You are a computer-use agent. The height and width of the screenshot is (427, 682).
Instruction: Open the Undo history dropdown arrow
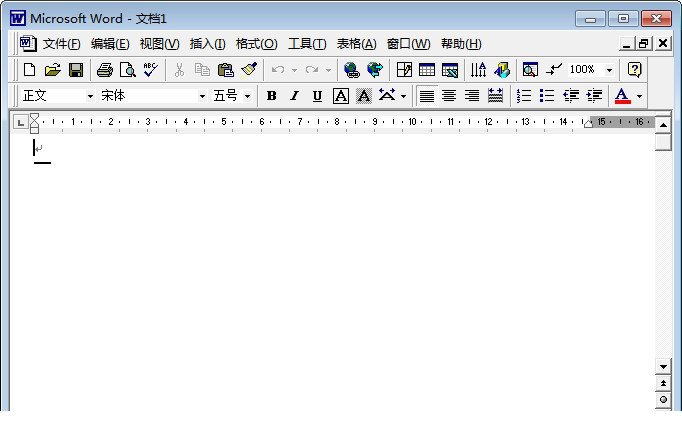click(x=294, y=70)
